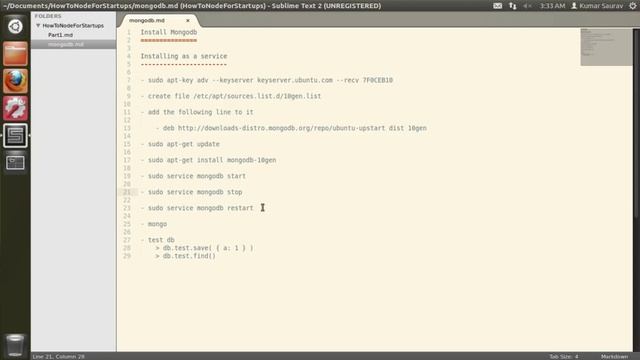
Task: Click line number 21 in the gutter
Action: (127, 192)
